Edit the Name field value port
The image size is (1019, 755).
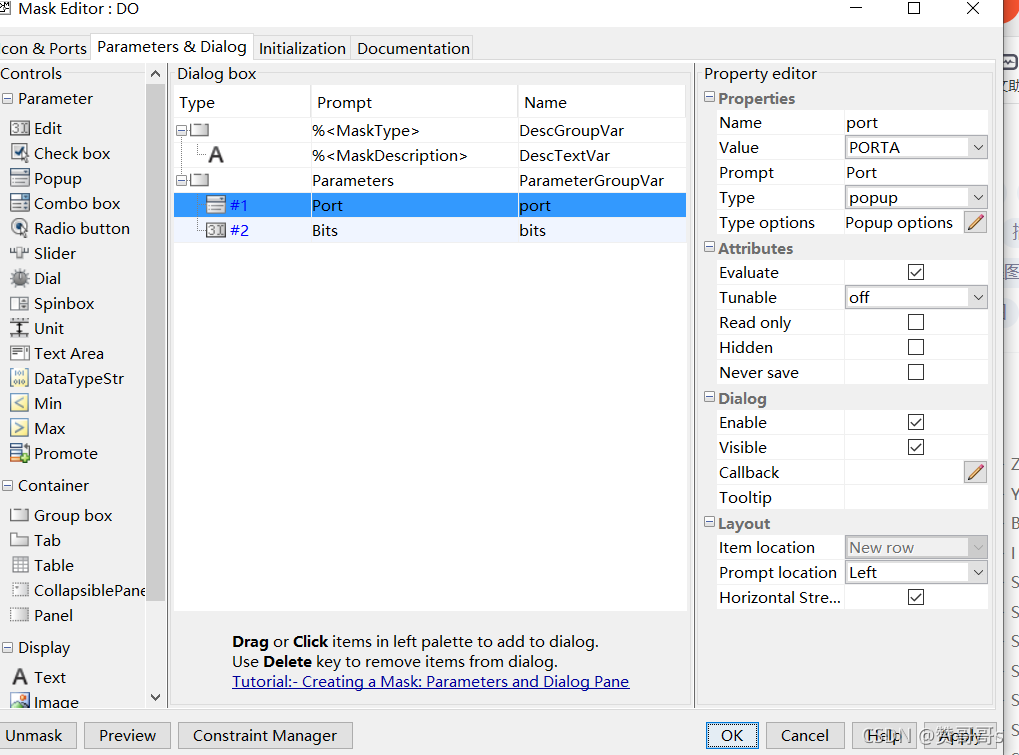(916, 123)
